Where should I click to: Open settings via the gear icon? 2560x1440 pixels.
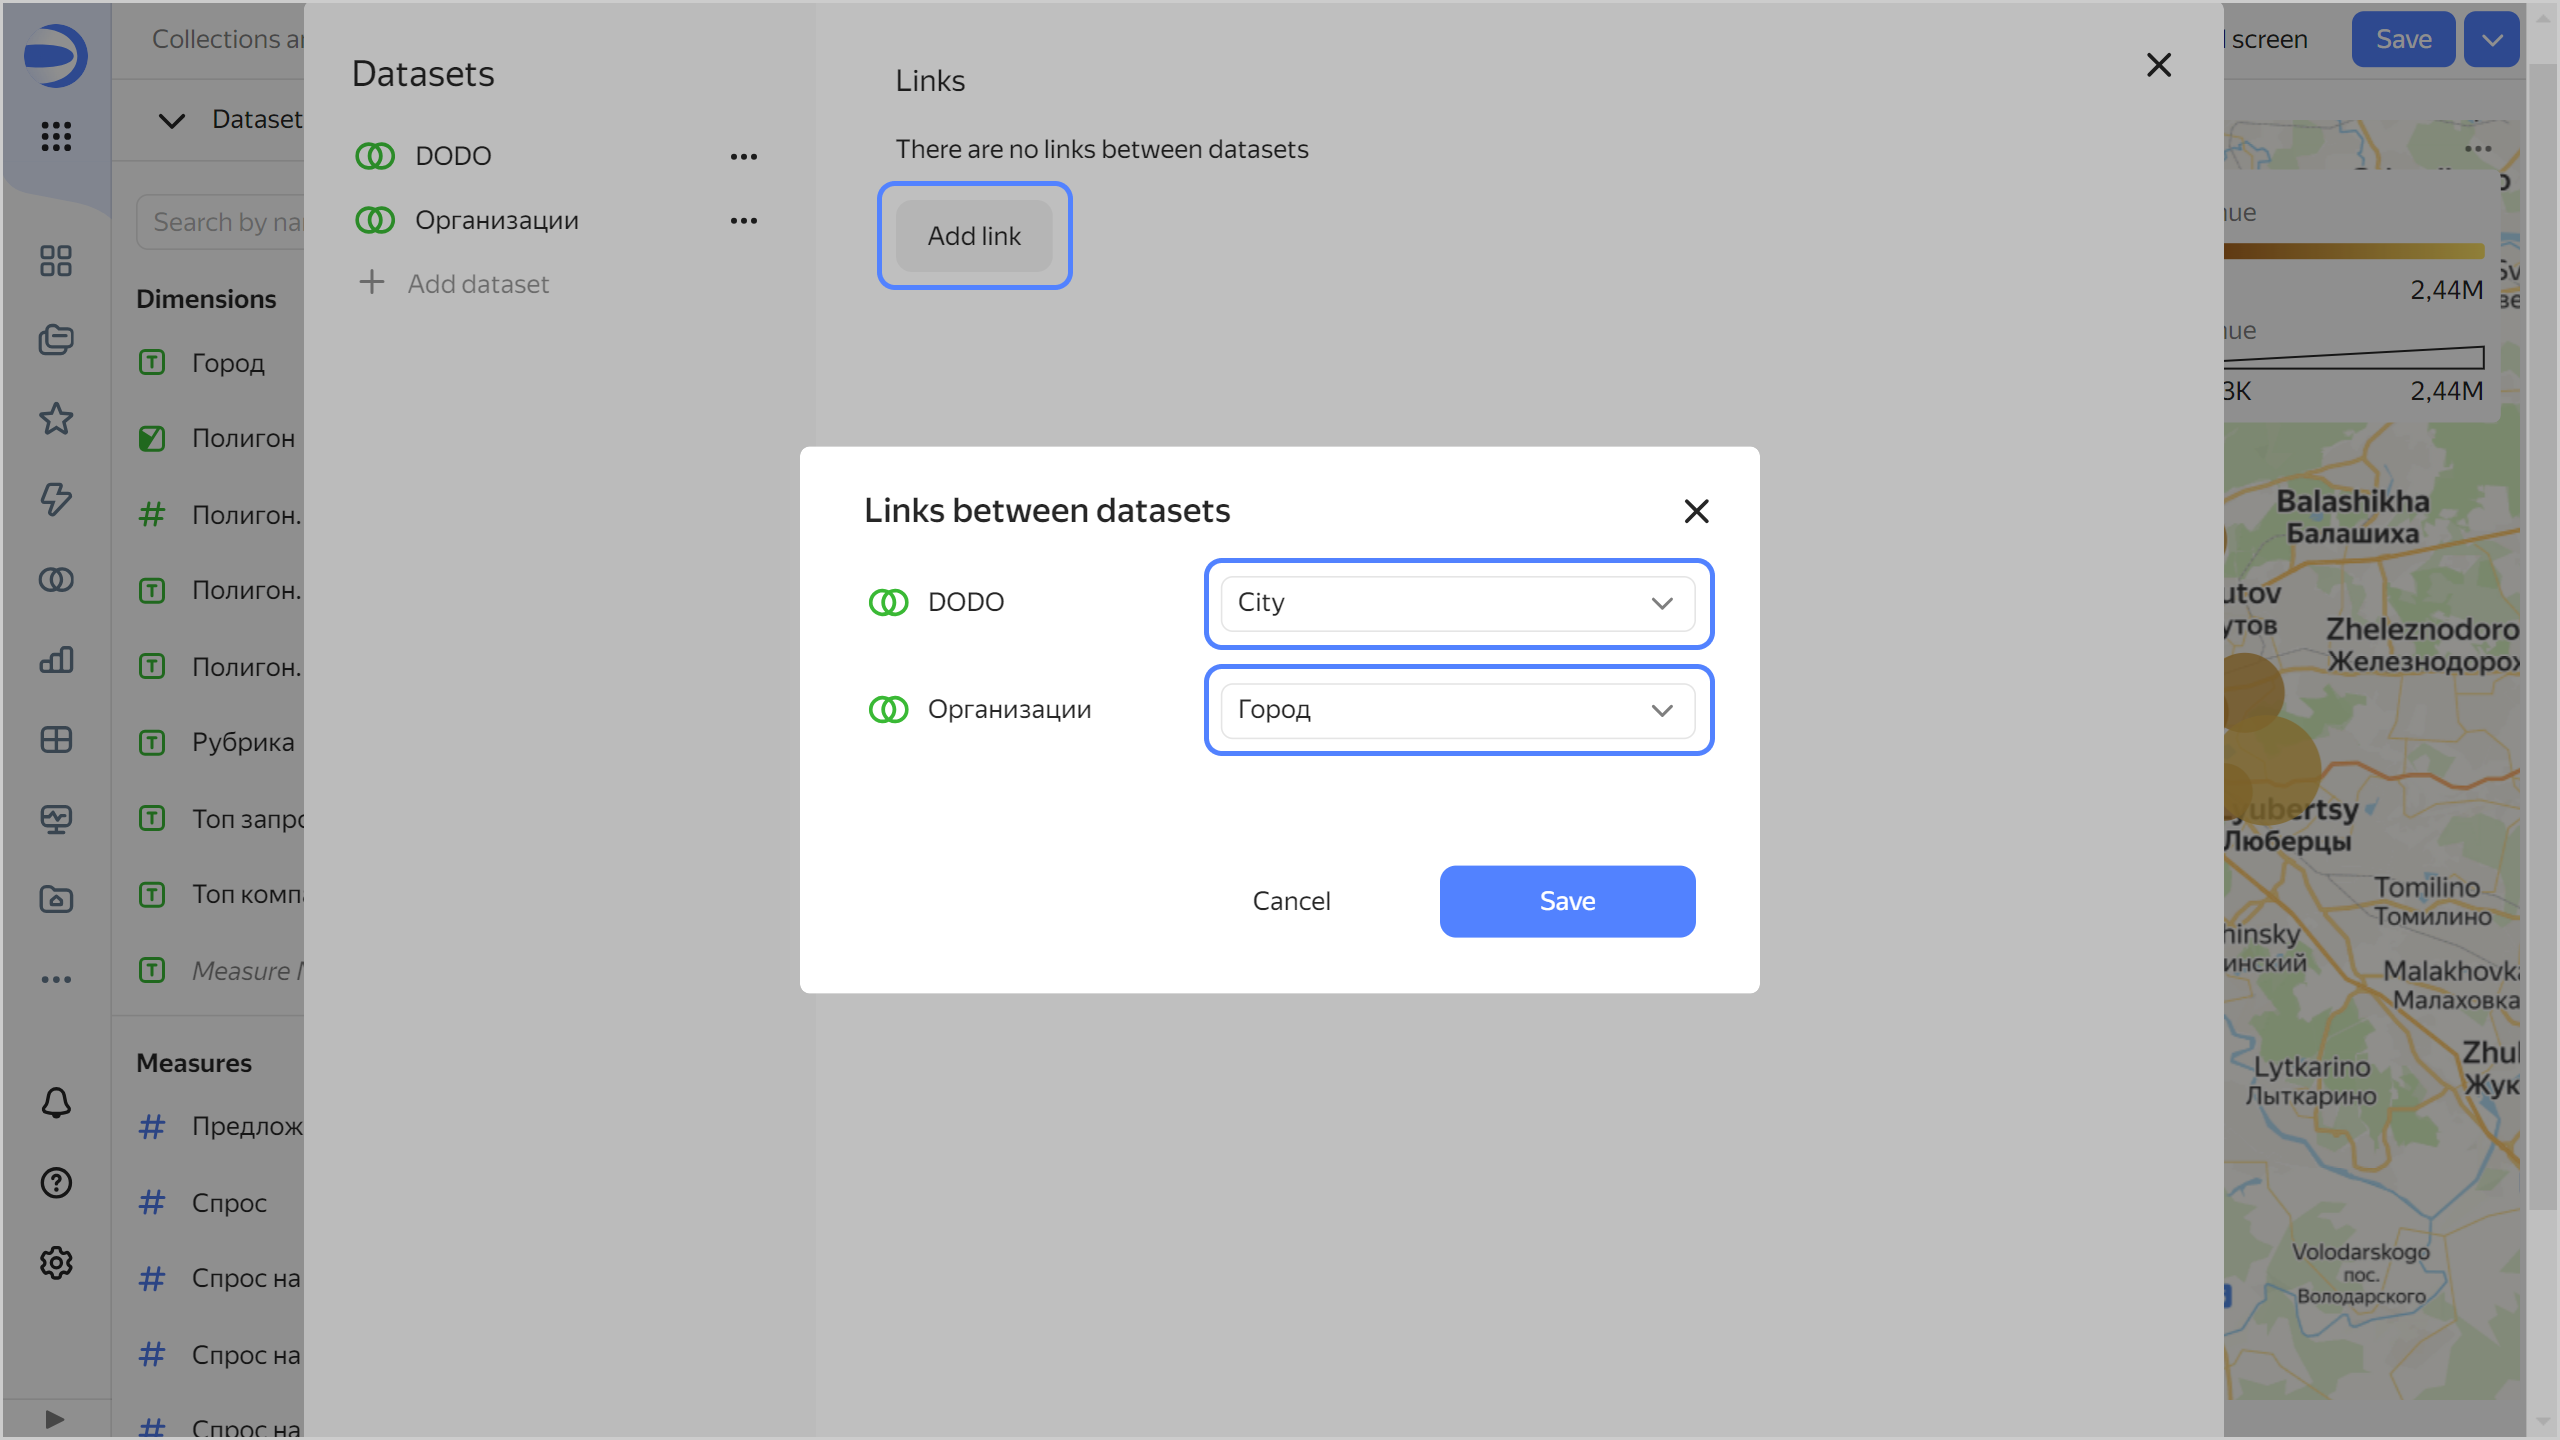coord(55,1263)
